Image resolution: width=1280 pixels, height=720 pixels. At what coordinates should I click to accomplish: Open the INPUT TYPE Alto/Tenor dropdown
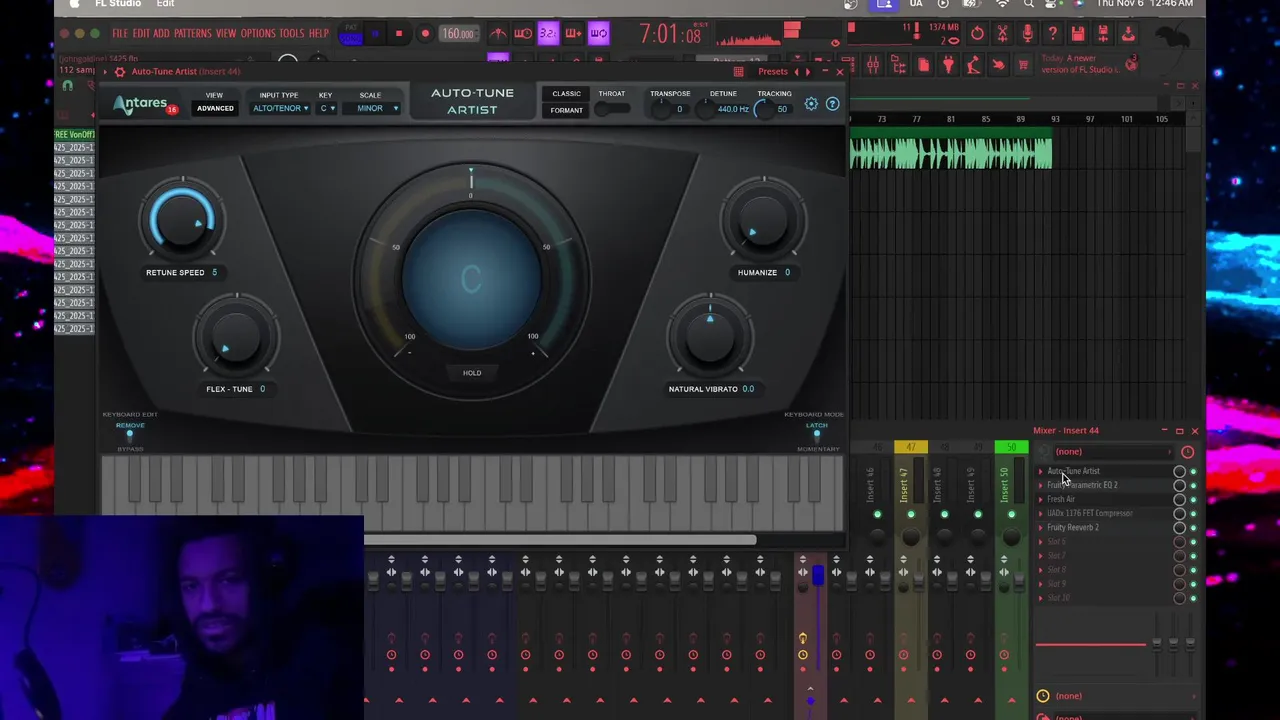280,108
